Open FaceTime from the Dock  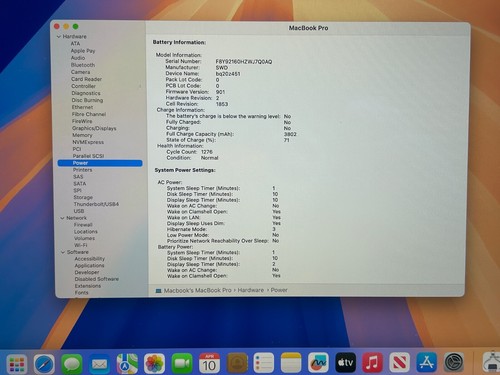pos(182,364)
